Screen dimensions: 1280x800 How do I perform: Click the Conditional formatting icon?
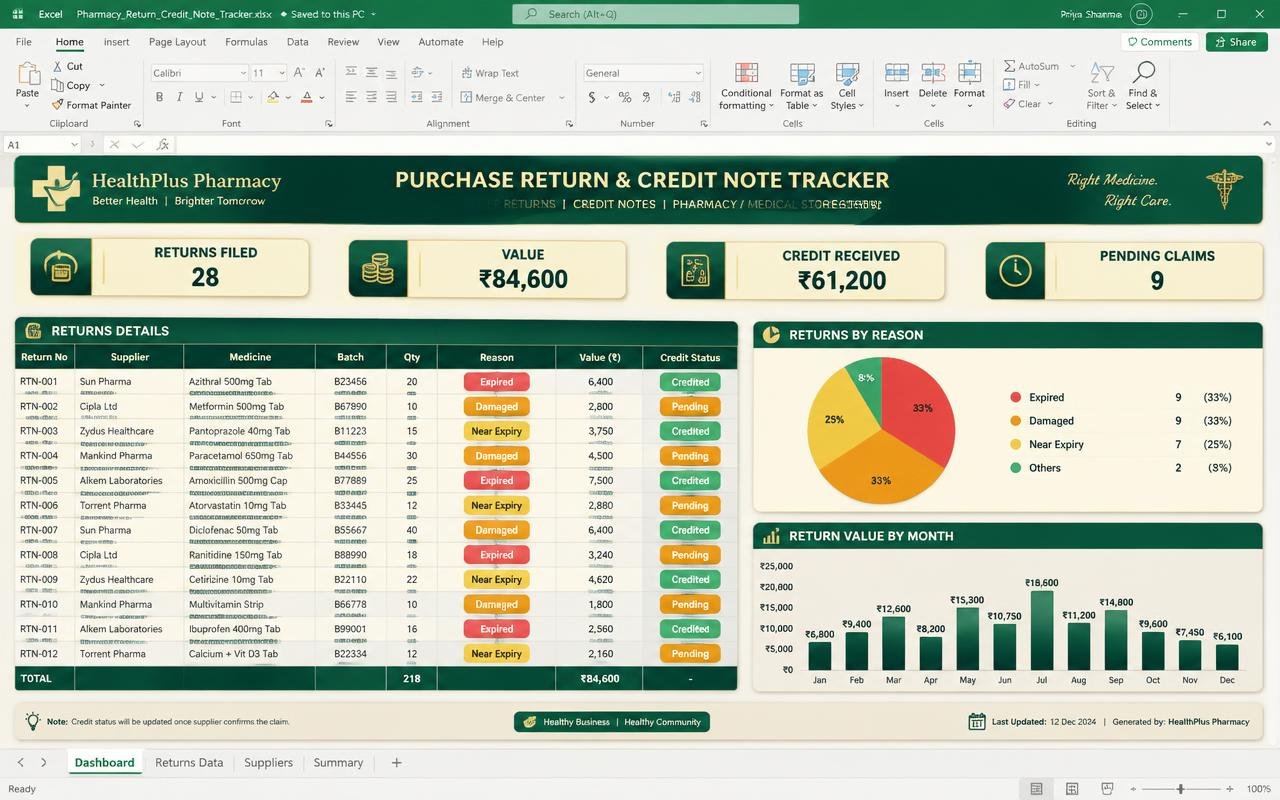click(746, 73)
